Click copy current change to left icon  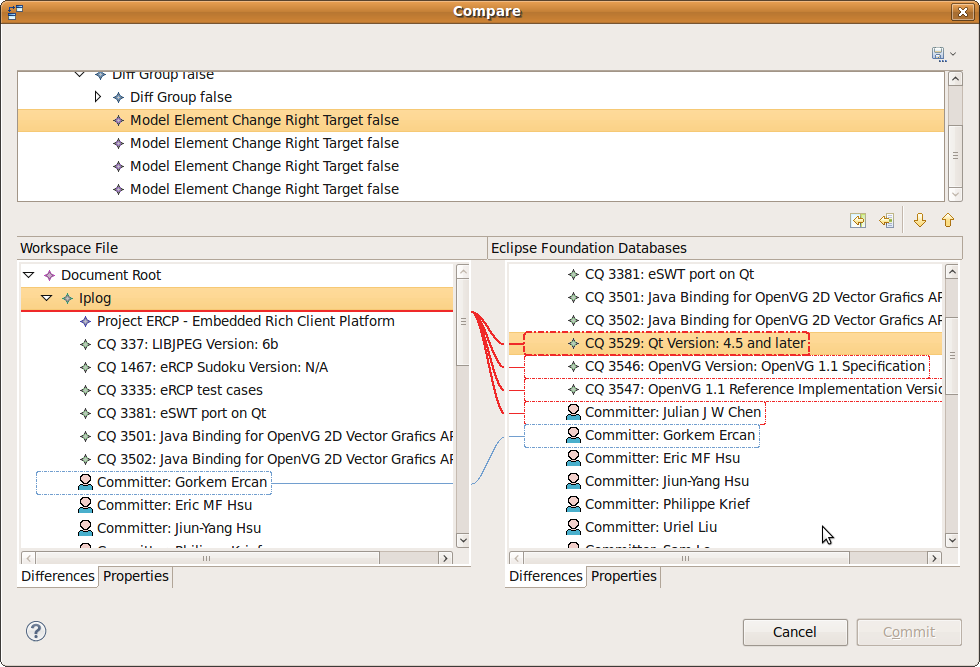coord(886,220)
